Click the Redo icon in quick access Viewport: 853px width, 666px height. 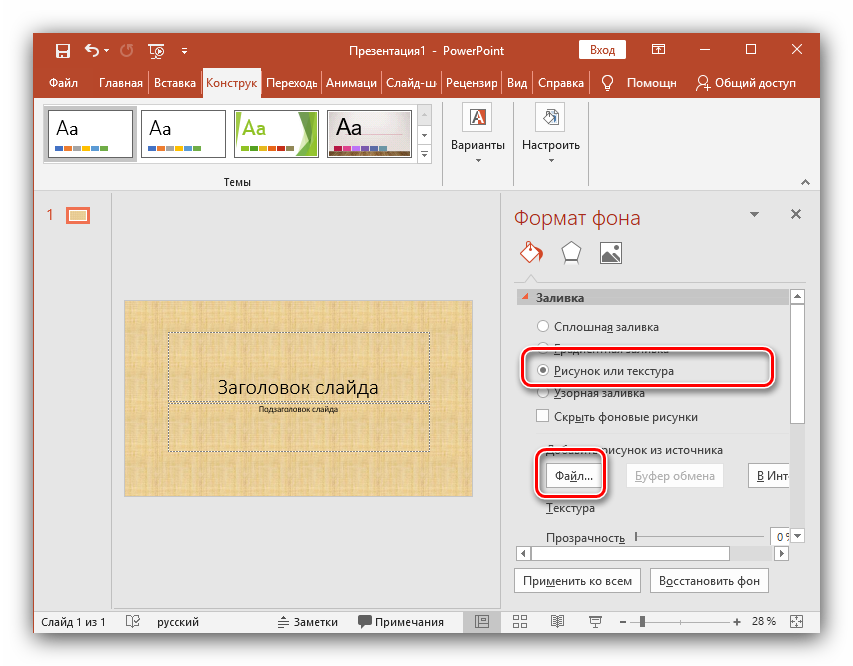click(x=126, y=51)
